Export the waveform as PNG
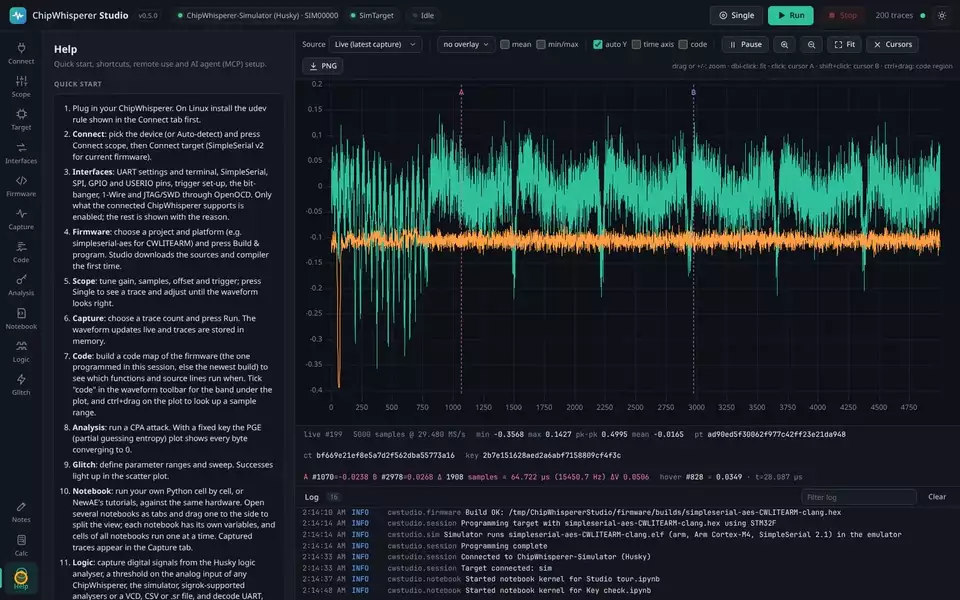Viewport: 960px width, 600px height. (323, 66)
